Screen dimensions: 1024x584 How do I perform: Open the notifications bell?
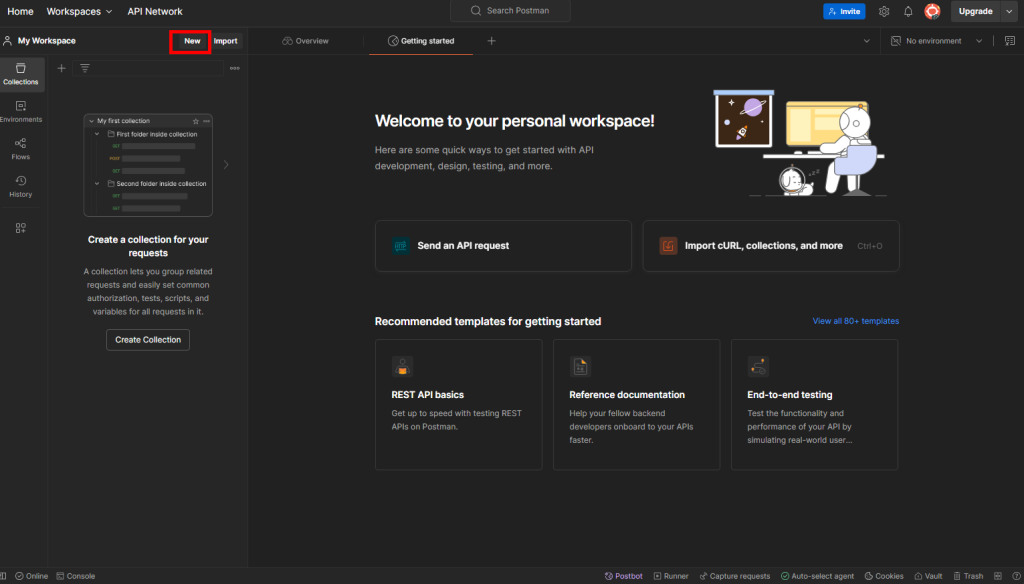click(x=908, y=11)
